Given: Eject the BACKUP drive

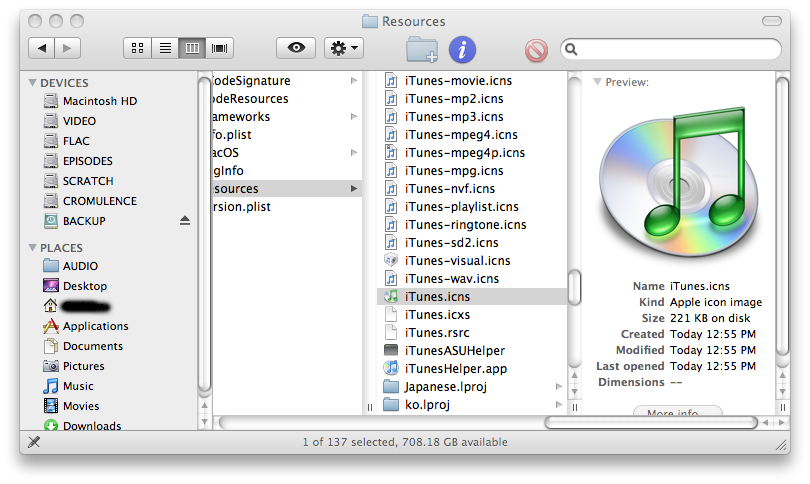Looking at the screenshot, I should pyautogui.click(x=185, y=221).
